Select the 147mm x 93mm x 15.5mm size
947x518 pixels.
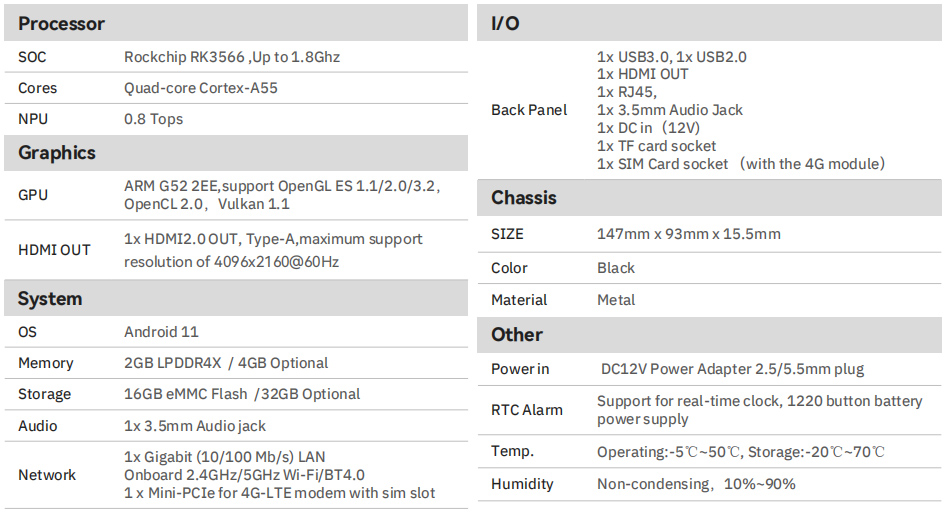click(x=689, y=234)
